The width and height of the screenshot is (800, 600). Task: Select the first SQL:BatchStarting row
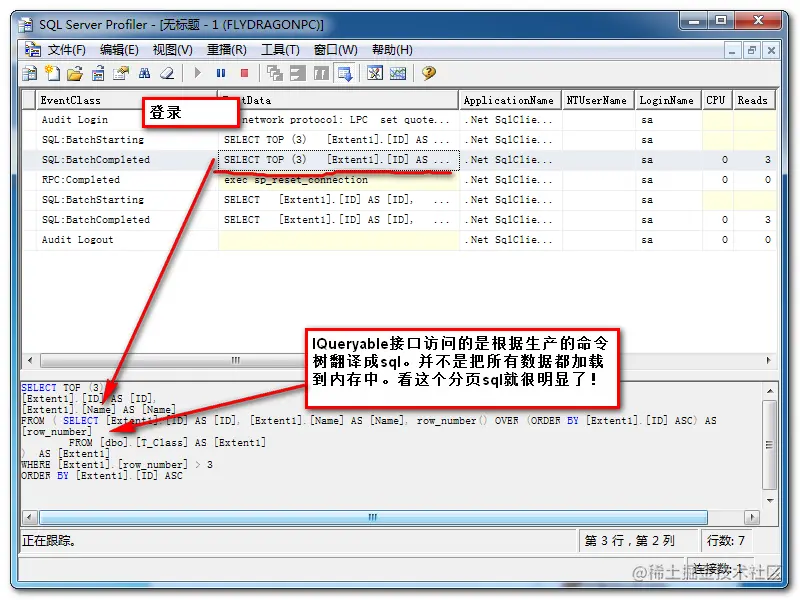click(399, 140)
